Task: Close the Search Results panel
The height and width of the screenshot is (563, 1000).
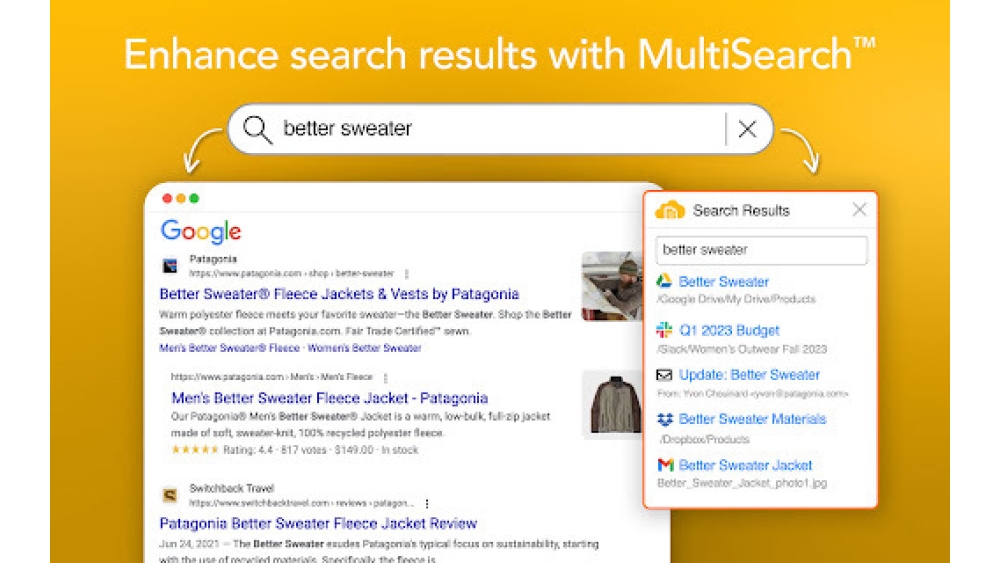Action: click(x=859, y=210)
